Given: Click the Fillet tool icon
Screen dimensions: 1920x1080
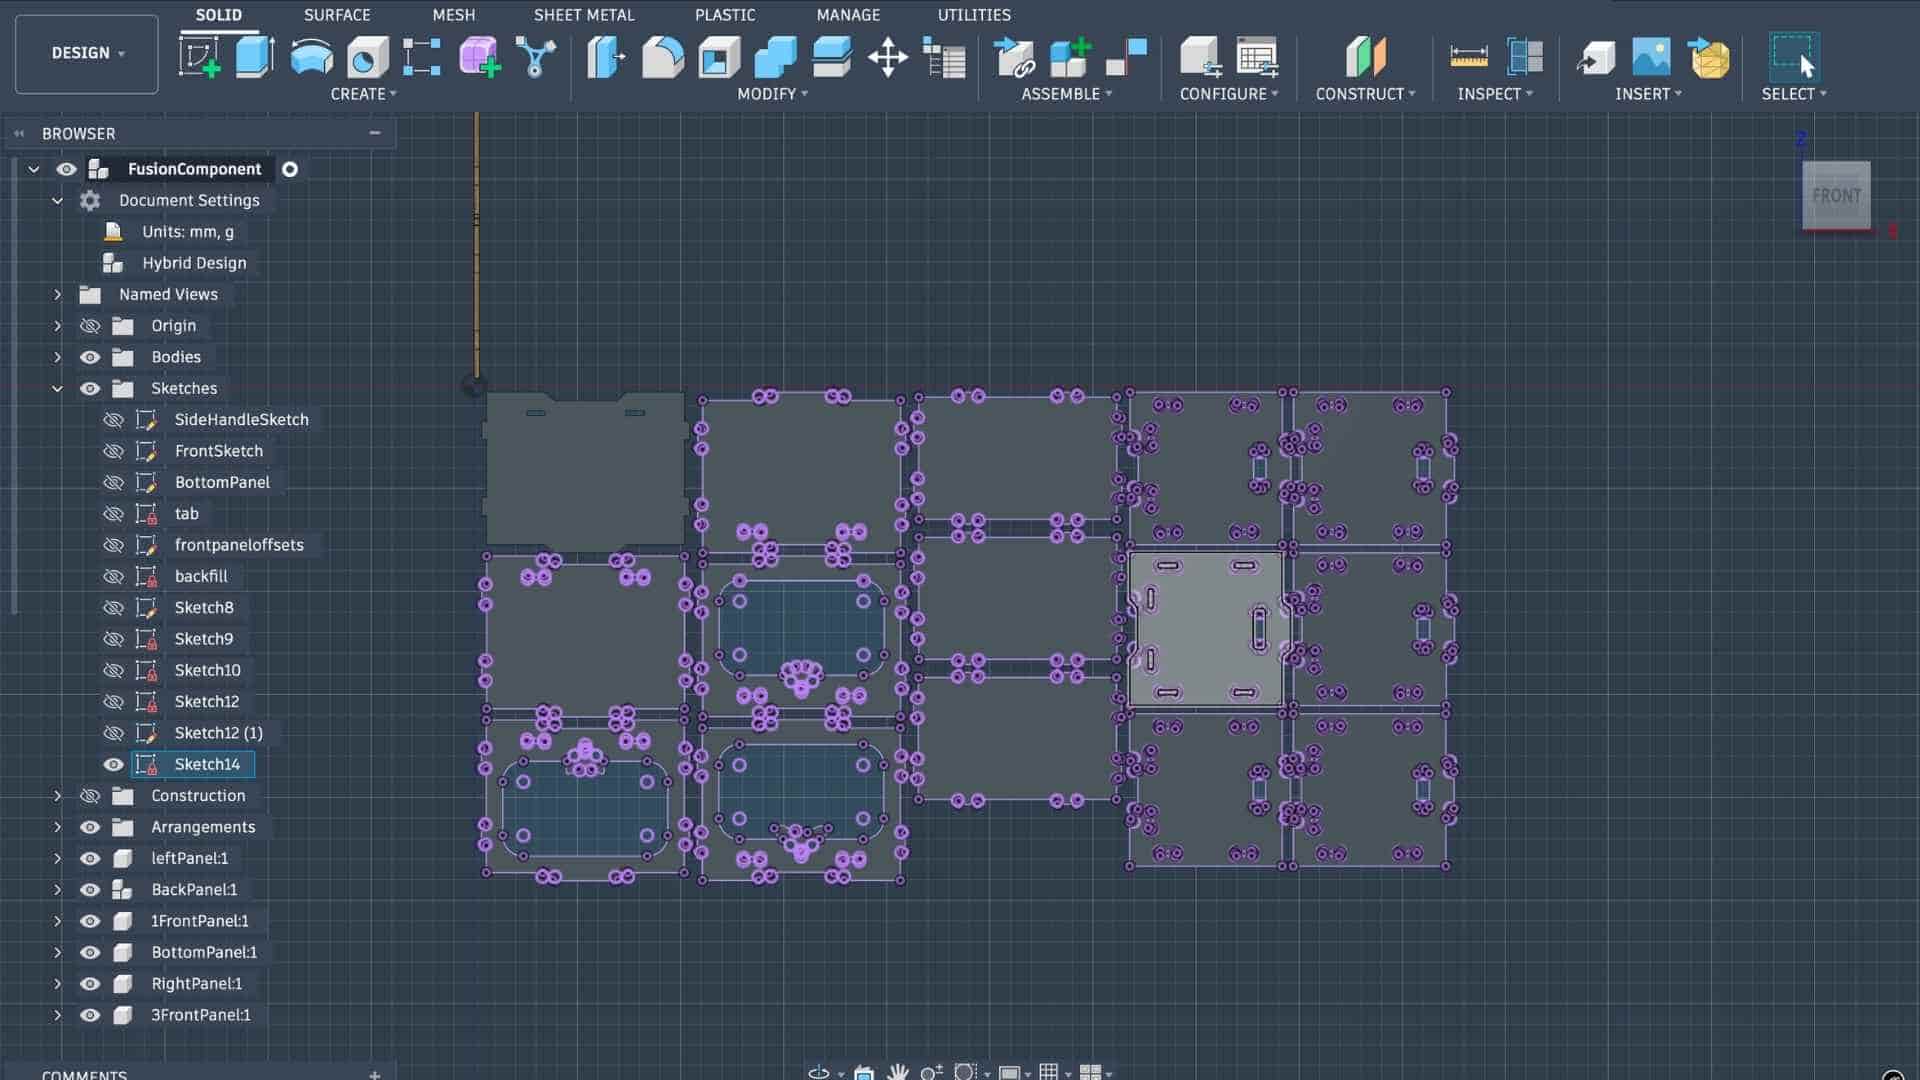Looking at the screenshot, I should 662,57.
